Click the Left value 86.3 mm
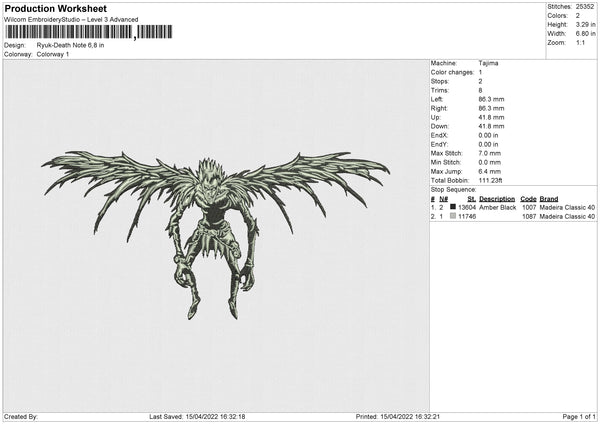This screenshot has height=424, width=600. tap(491, 99)
